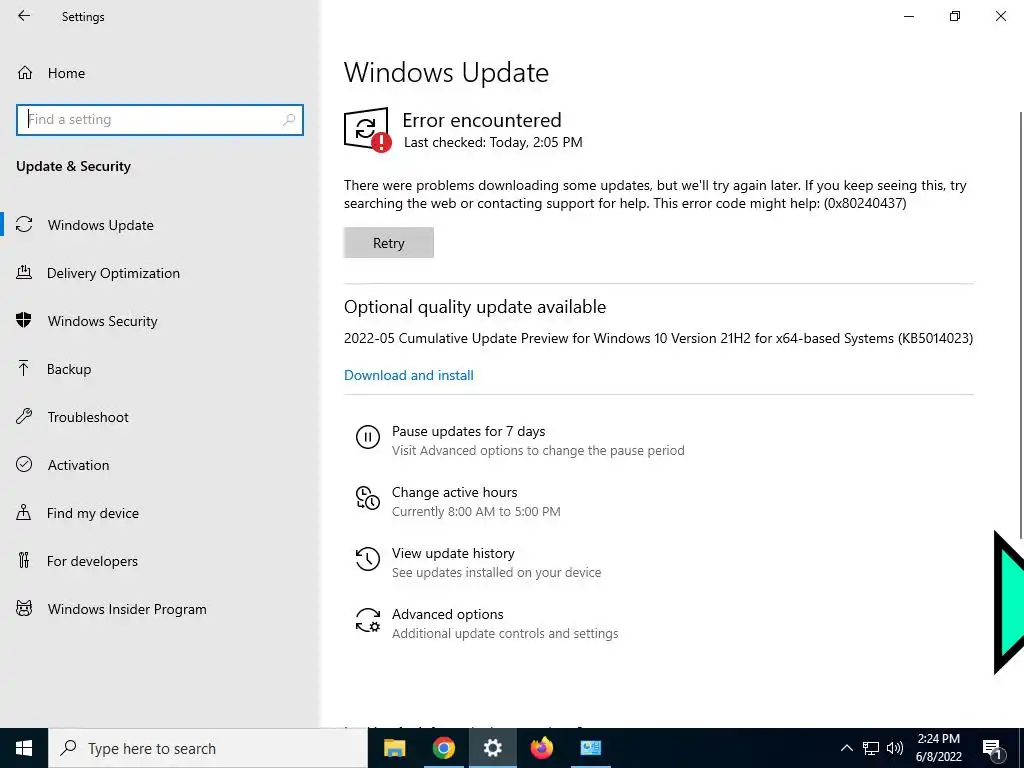Image resolution: width=1024 pixels, height=768 pixels.
Task: Click the Backup upward arrow icon
Action: (24, 368)
